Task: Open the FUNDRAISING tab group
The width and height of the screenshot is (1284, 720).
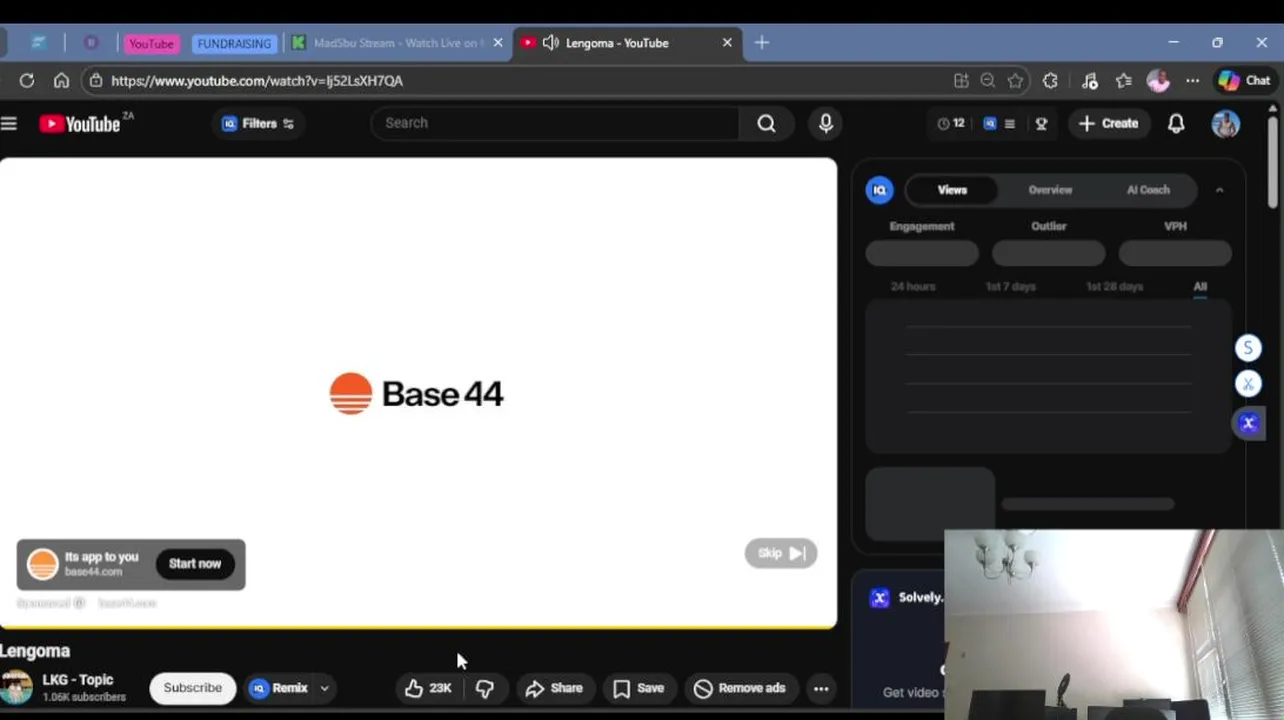Action: pos(234,44)
